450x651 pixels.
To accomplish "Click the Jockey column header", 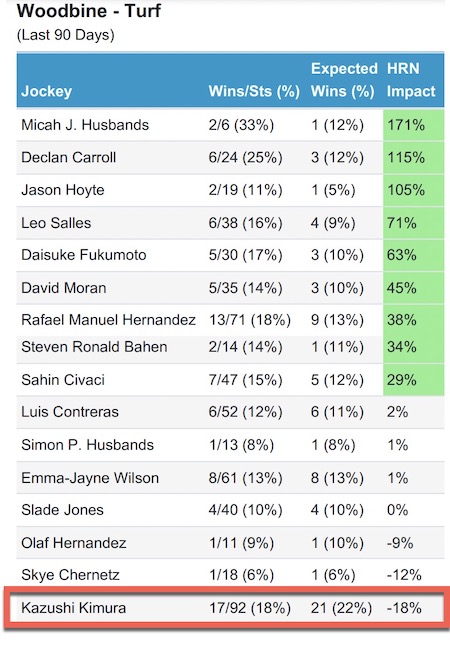I will (x=46, y=91).
